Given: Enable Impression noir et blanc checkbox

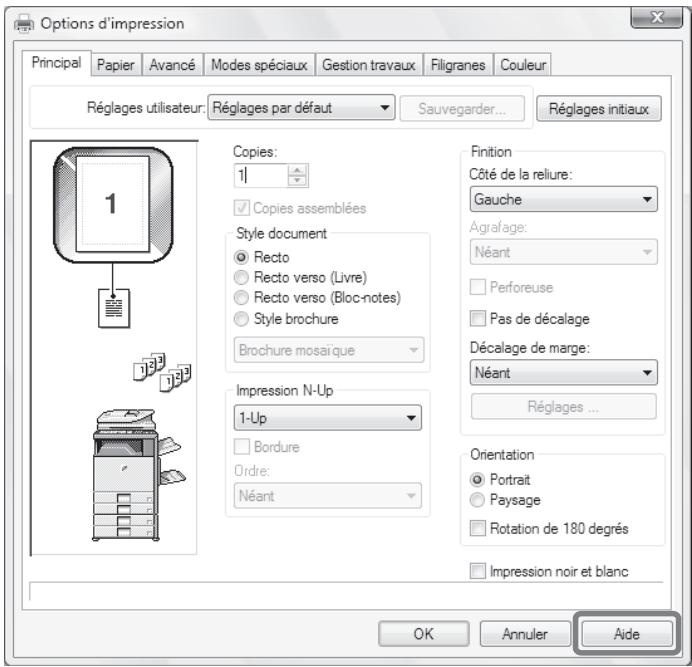Looking at the screenshot, I should click(478, 571).
